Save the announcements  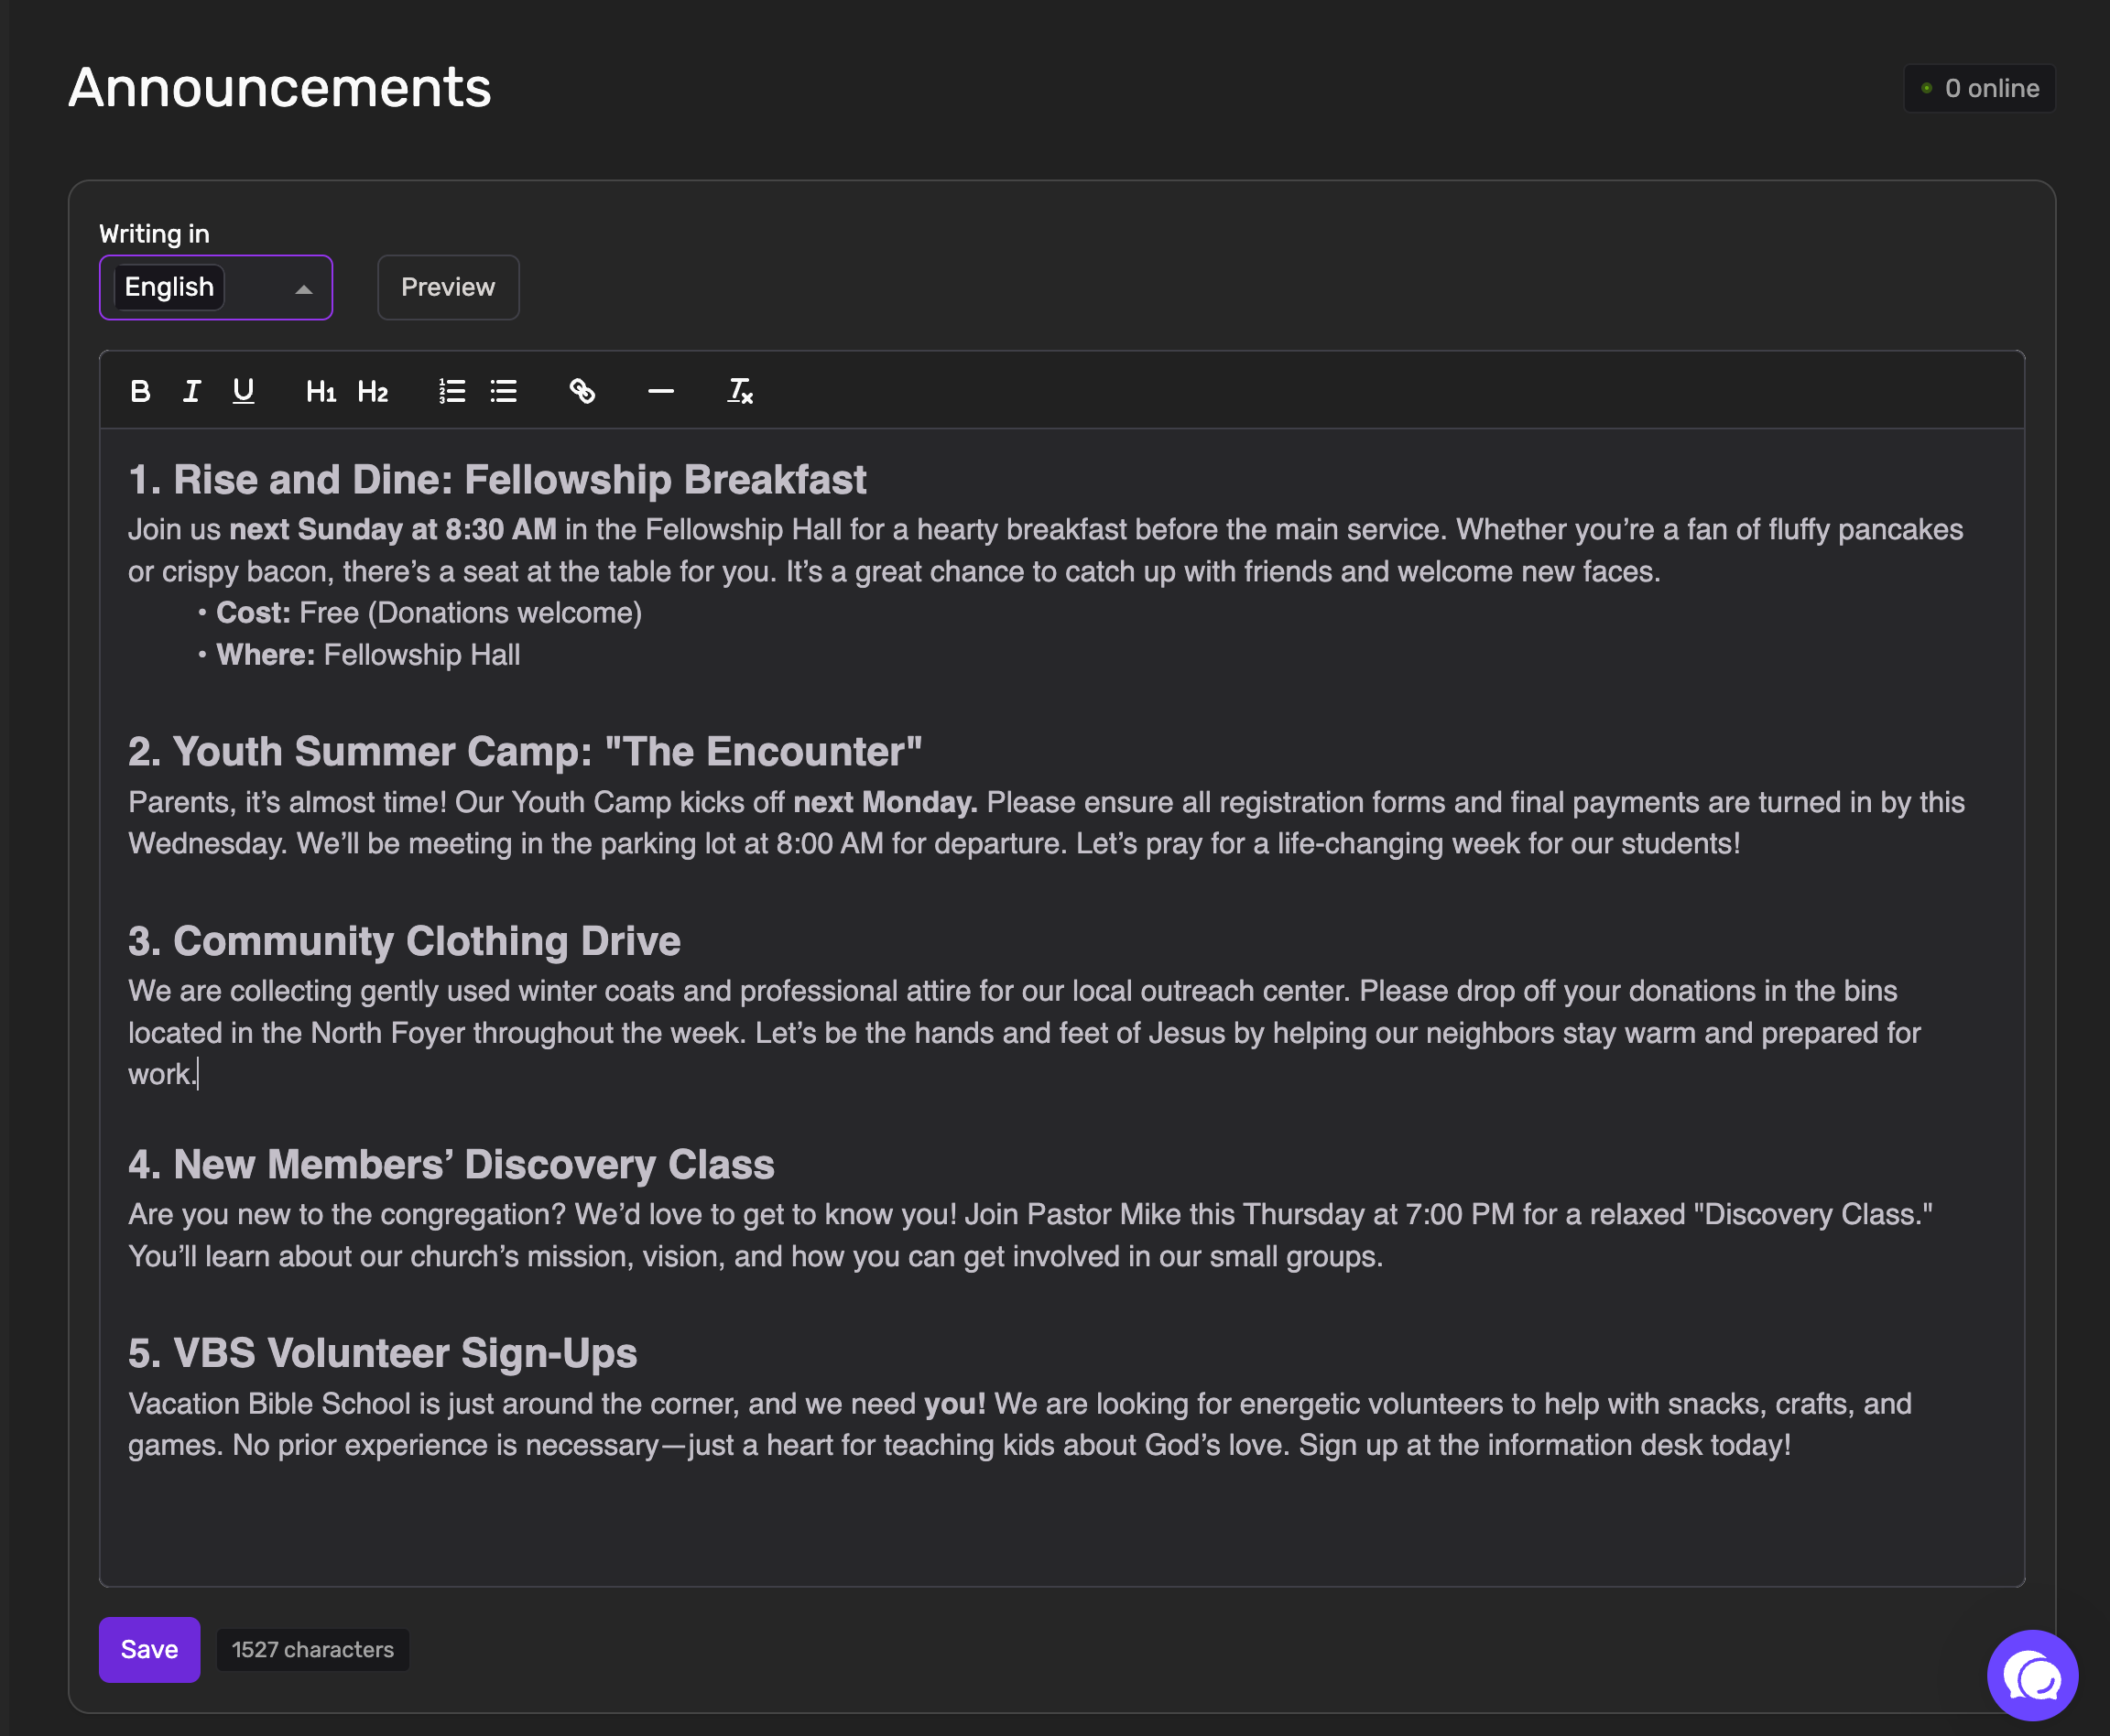click(150, 1650)
